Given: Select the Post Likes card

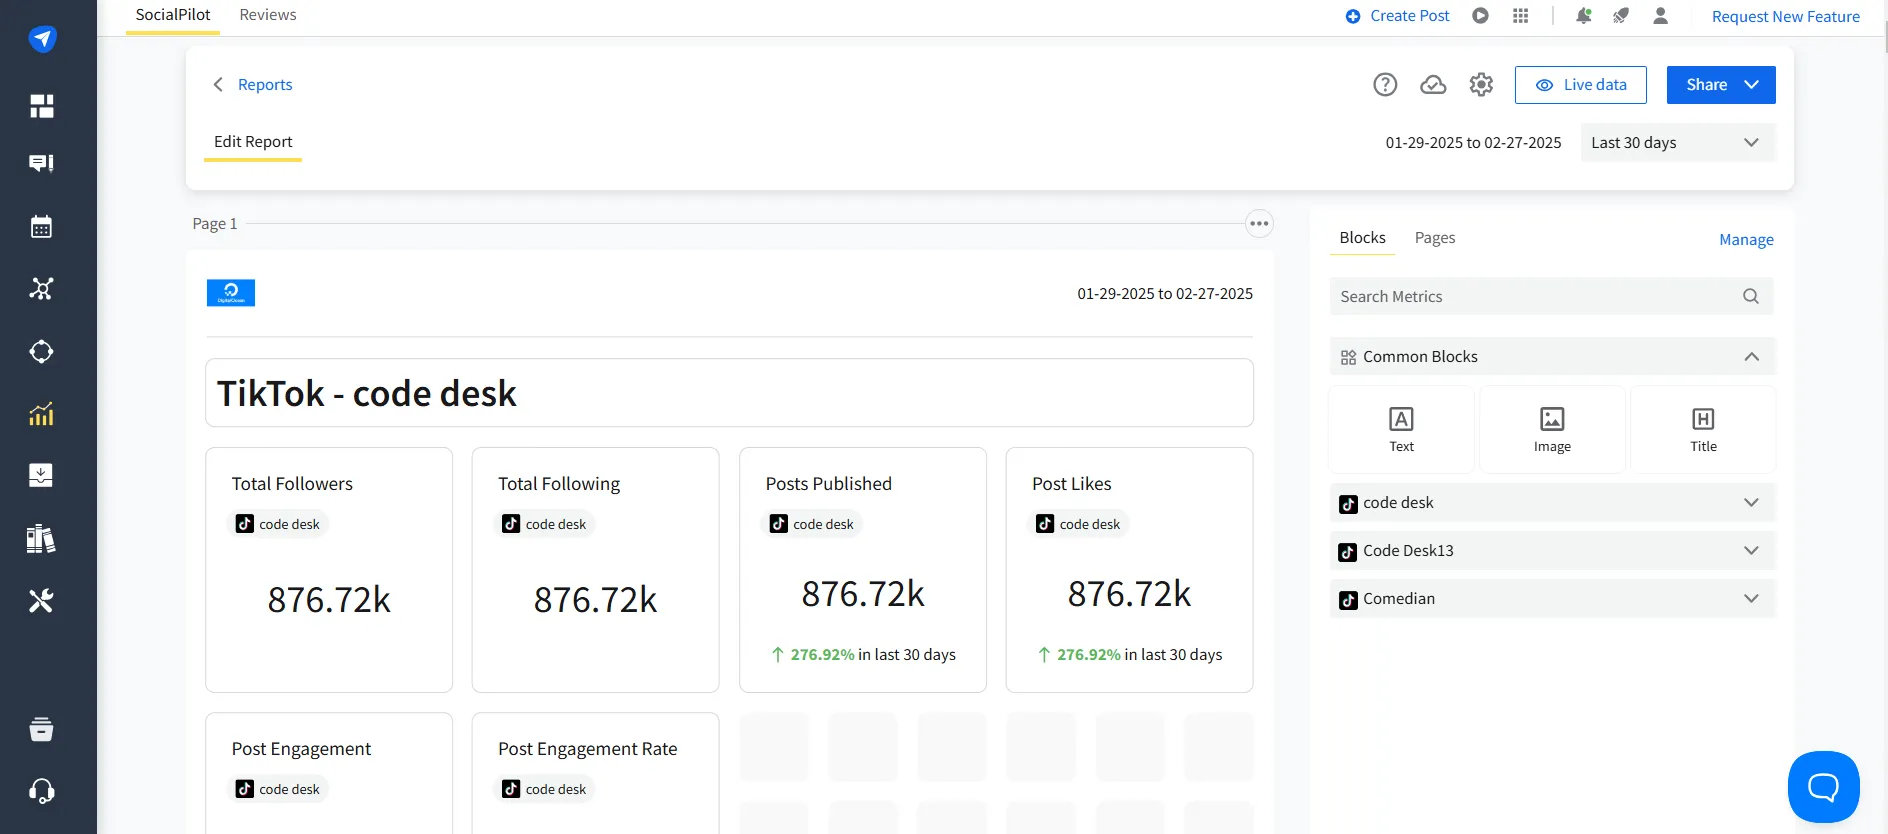Looking at the screenshot, I should 1129,570.
